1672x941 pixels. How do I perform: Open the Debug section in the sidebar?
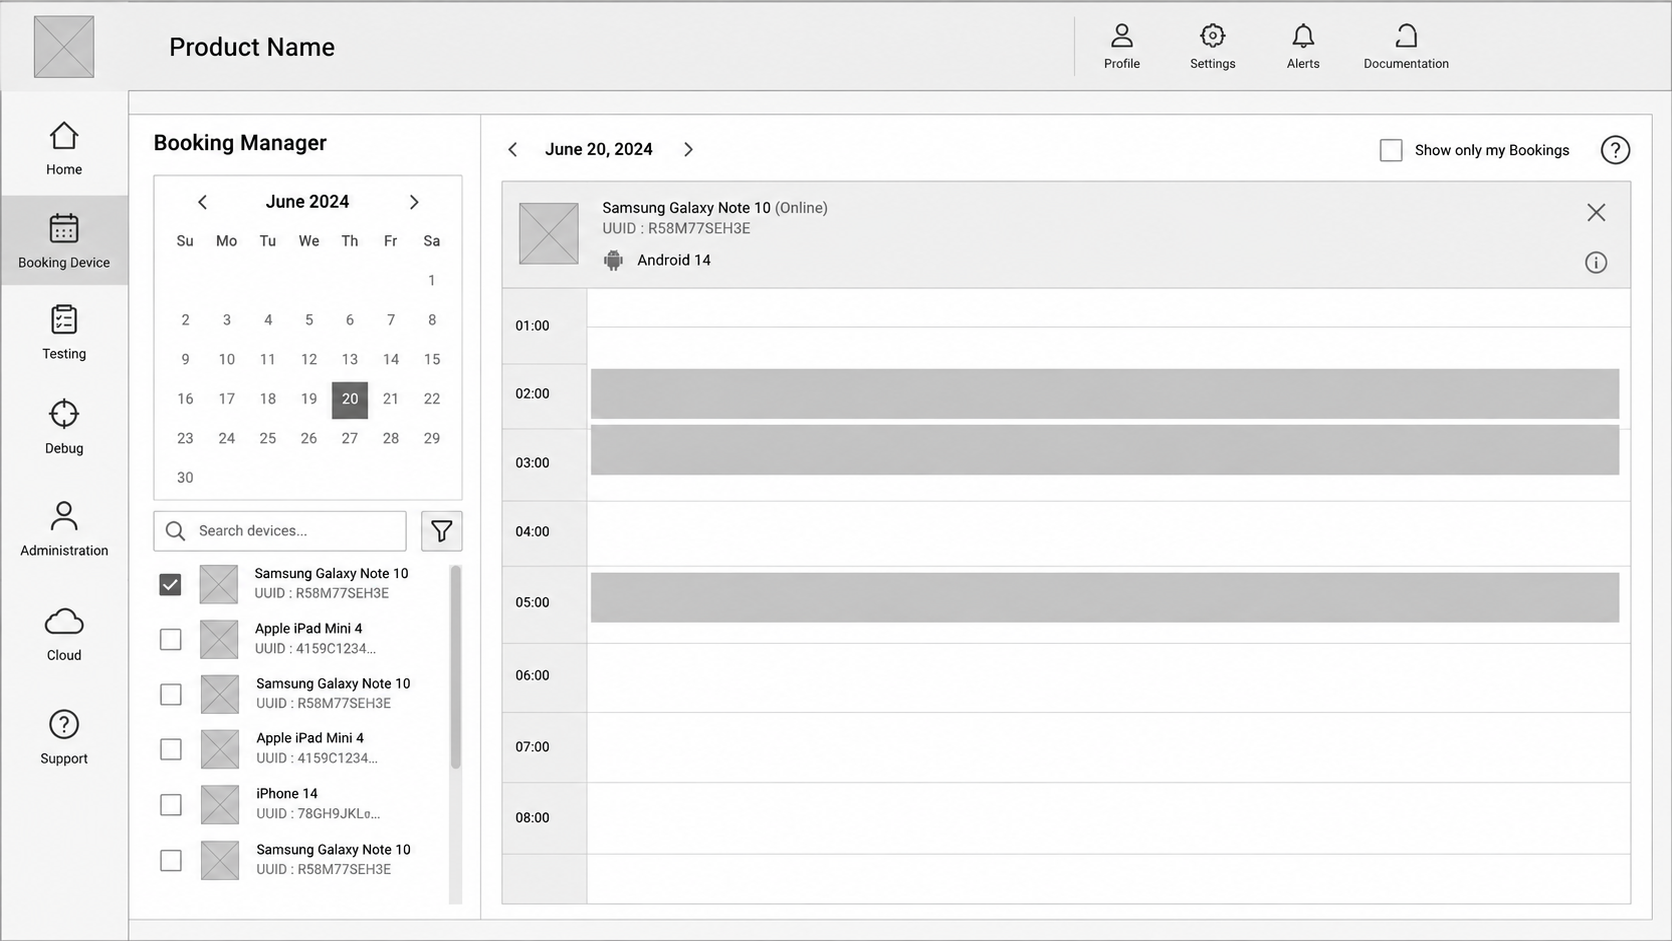coord(64,427)
